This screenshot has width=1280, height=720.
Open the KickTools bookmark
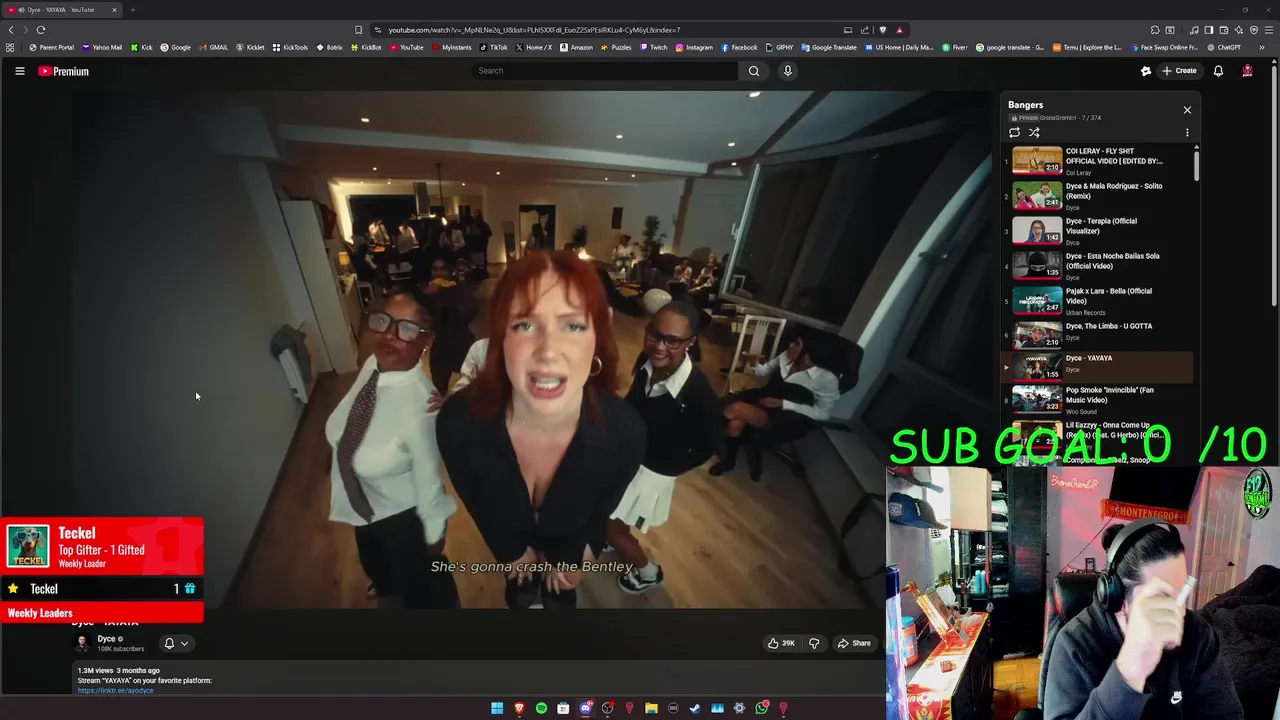[x=290, y=47]
